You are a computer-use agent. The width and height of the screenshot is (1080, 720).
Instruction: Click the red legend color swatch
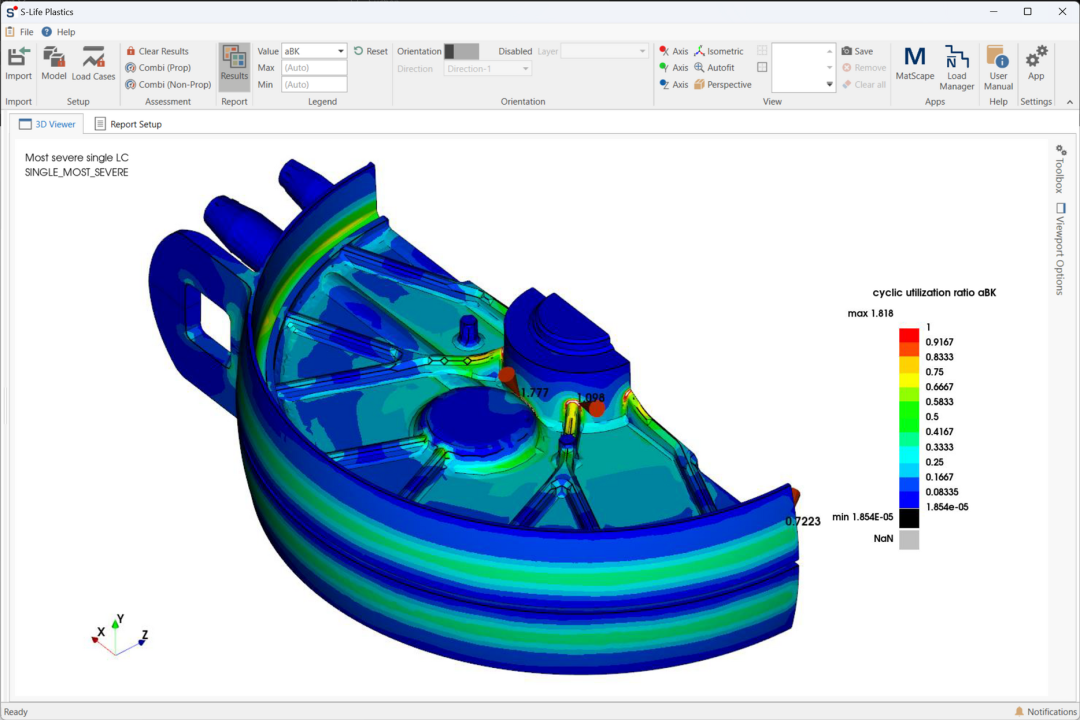coord(908,334)
